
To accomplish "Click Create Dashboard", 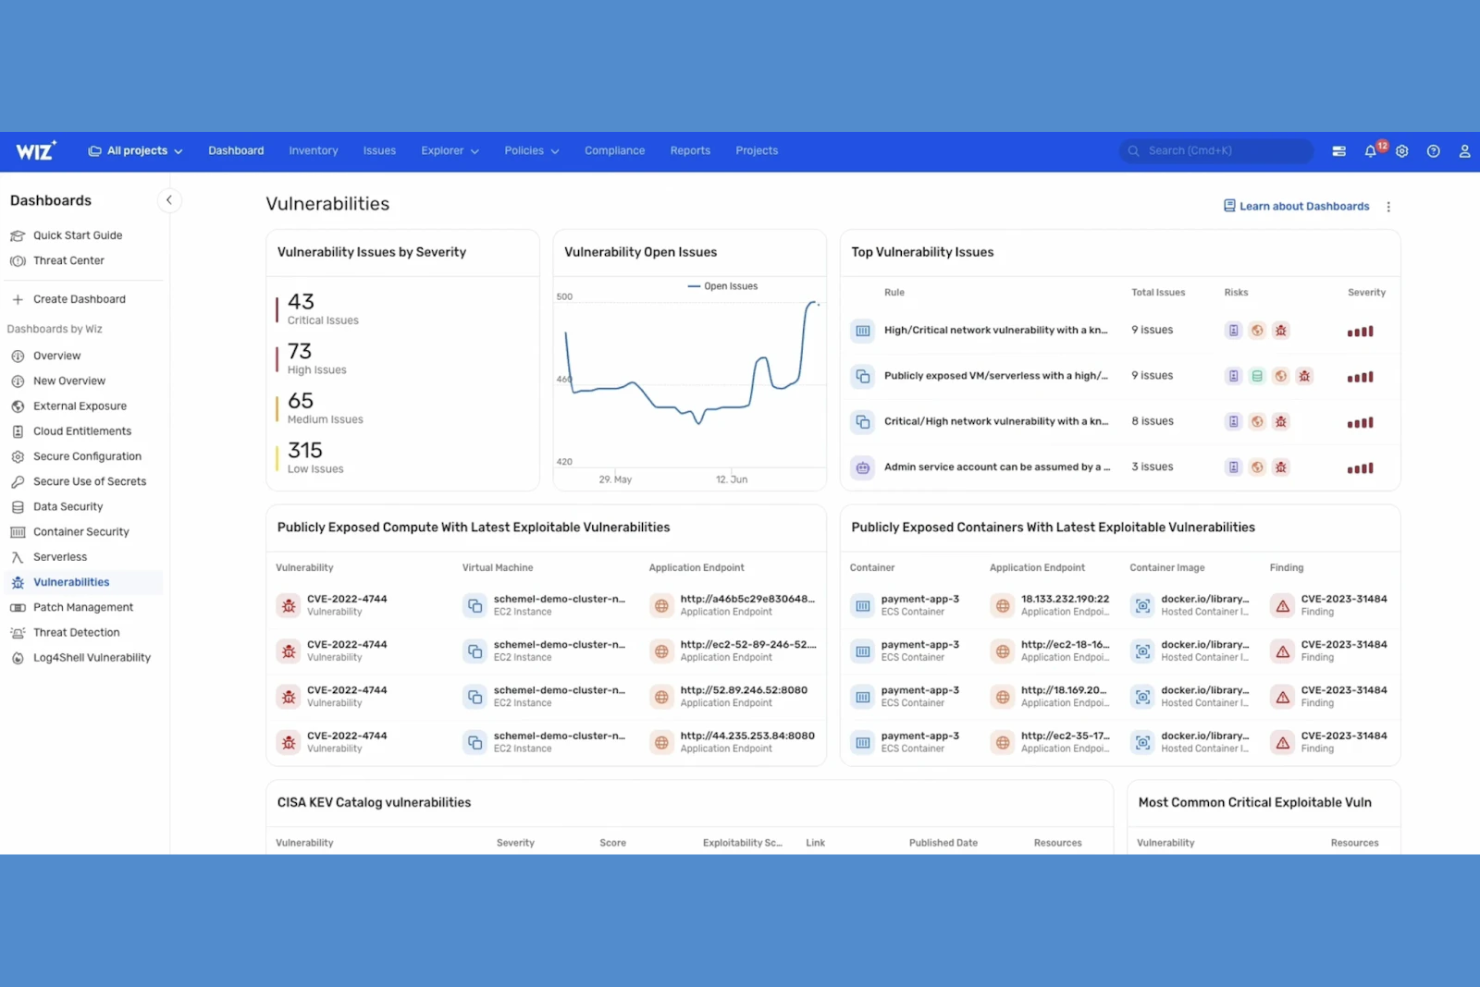I will [80, 298].
